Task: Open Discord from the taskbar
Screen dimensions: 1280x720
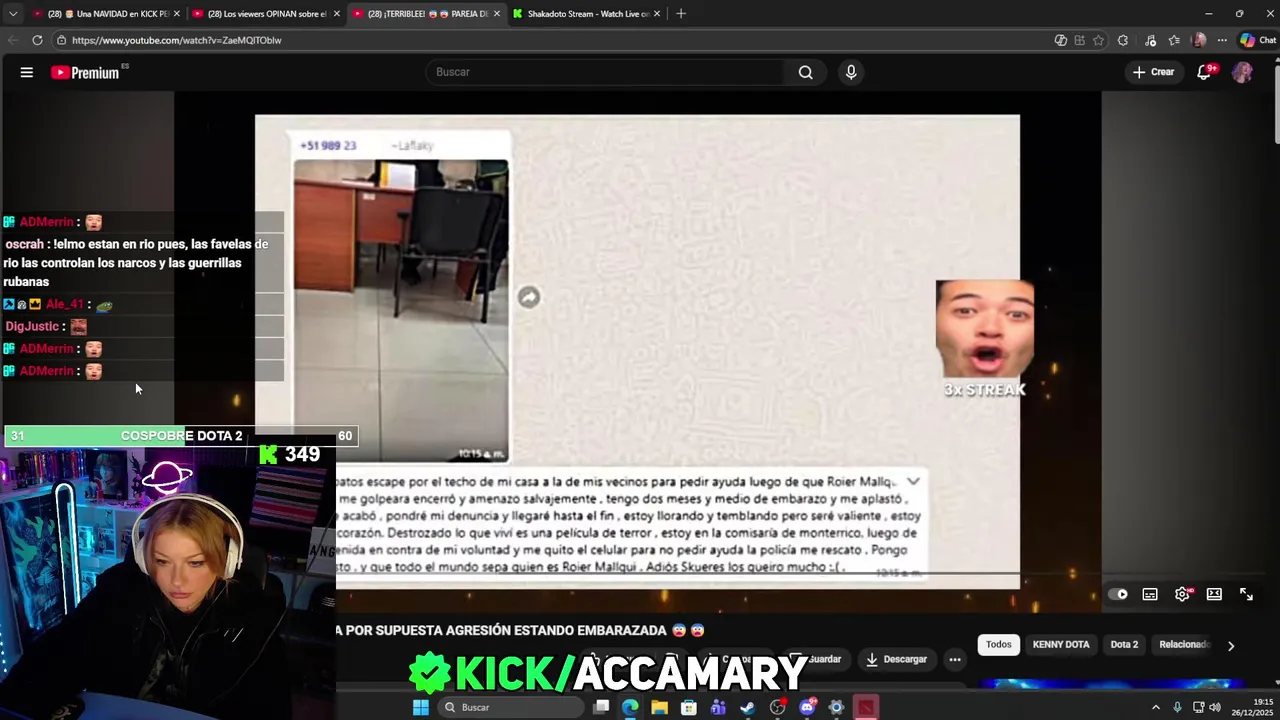Action: (x=807, y=707)
